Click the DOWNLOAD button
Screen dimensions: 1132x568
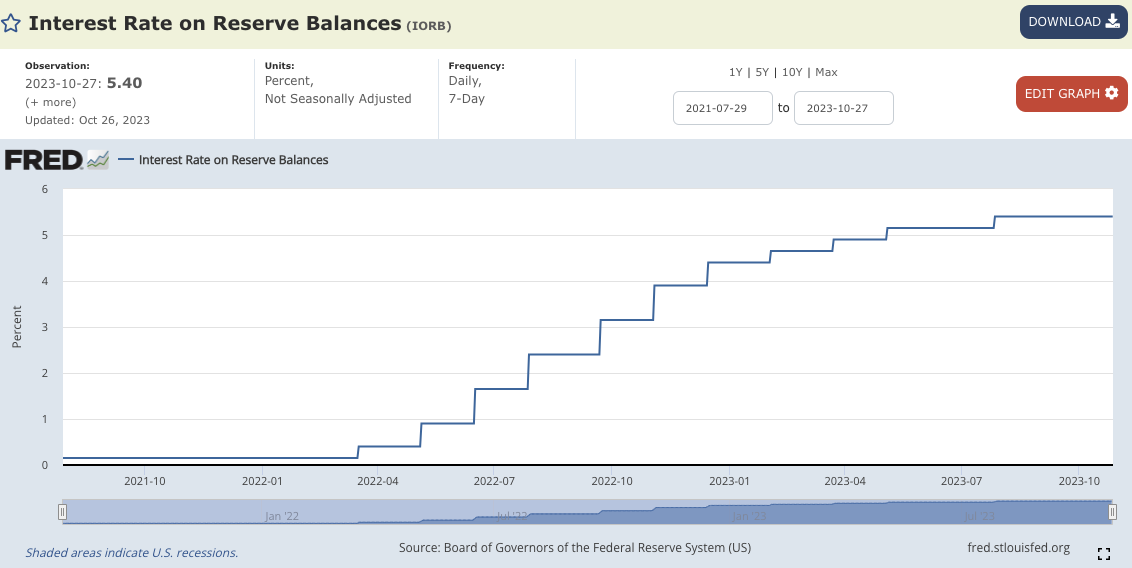click(1073, 22)
